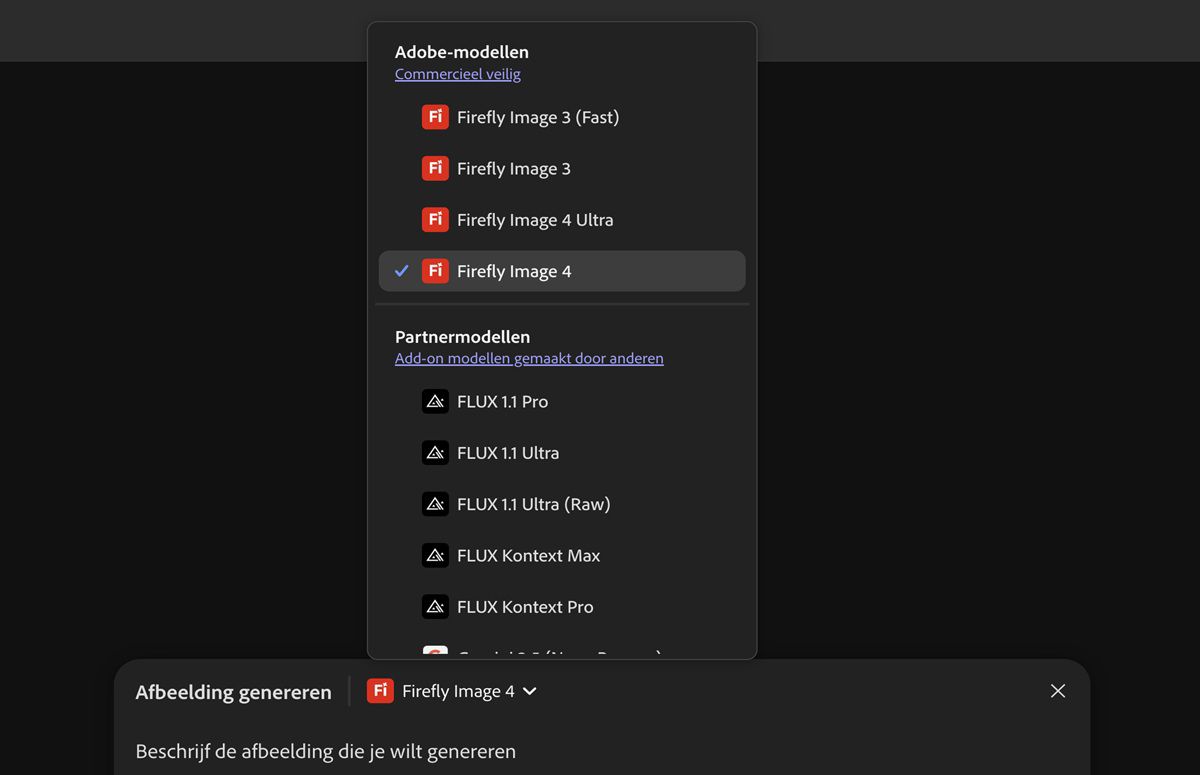This screenshot has height=775, width=1200.
Task: Click the FLUX 1.1 Ultra (Raw) icon
Action: coord(435,504)
